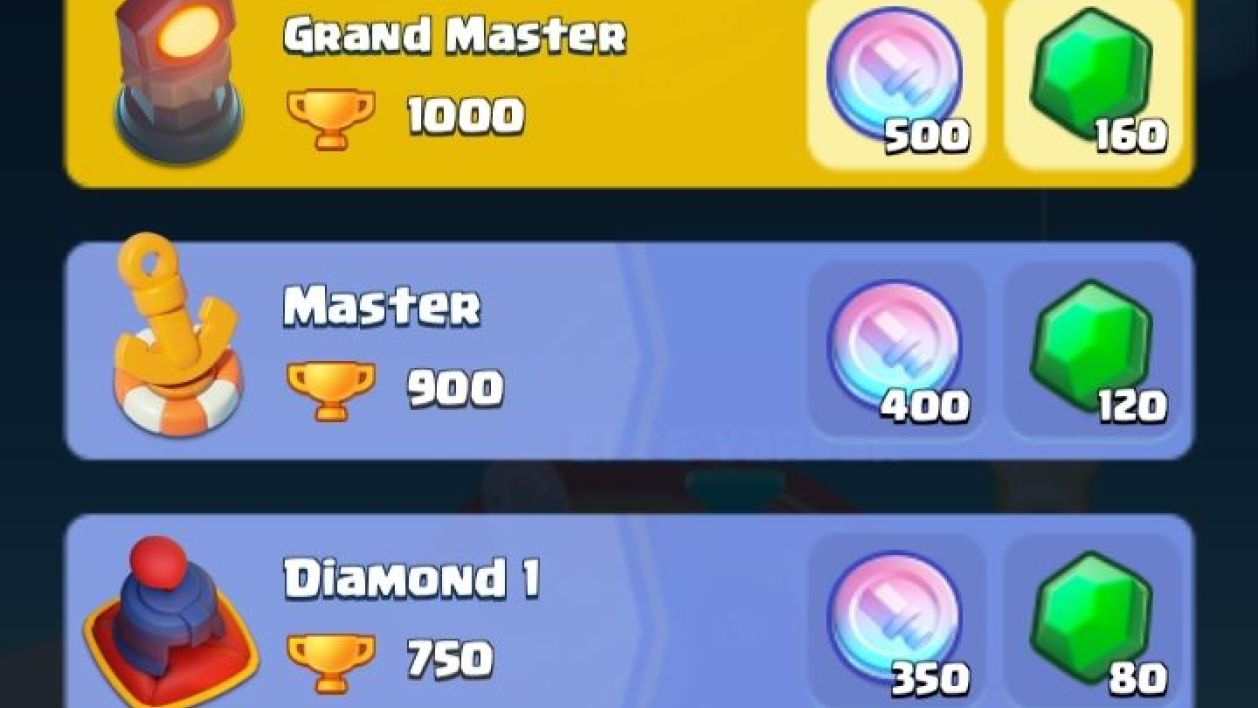Viewport: 1258px width, 708px height.
Task: Tap the Master league anchor icon
Action: coord(178,332)
